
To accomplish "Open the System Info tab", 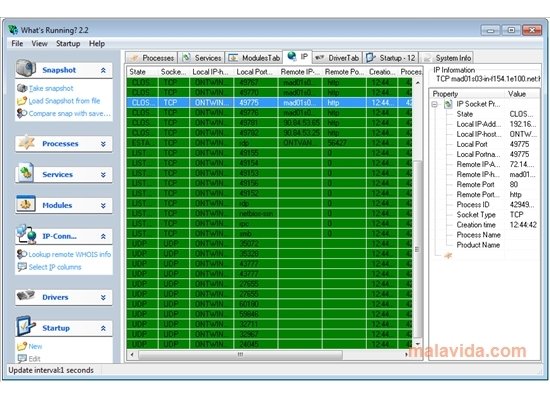I will (447, 58).
